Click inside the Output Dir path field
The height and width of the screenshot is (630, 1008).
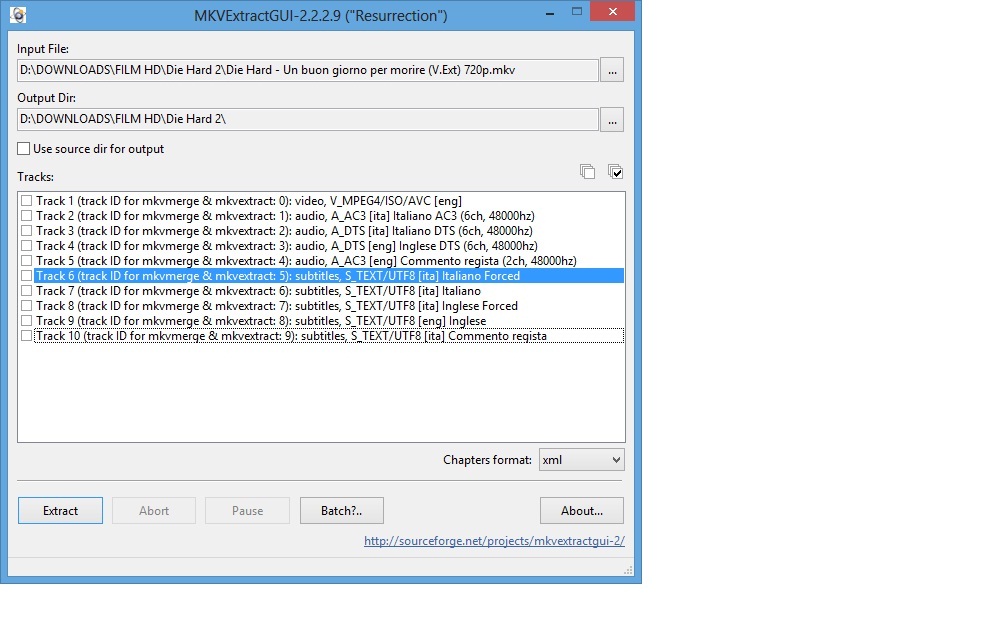pos(307,119)
